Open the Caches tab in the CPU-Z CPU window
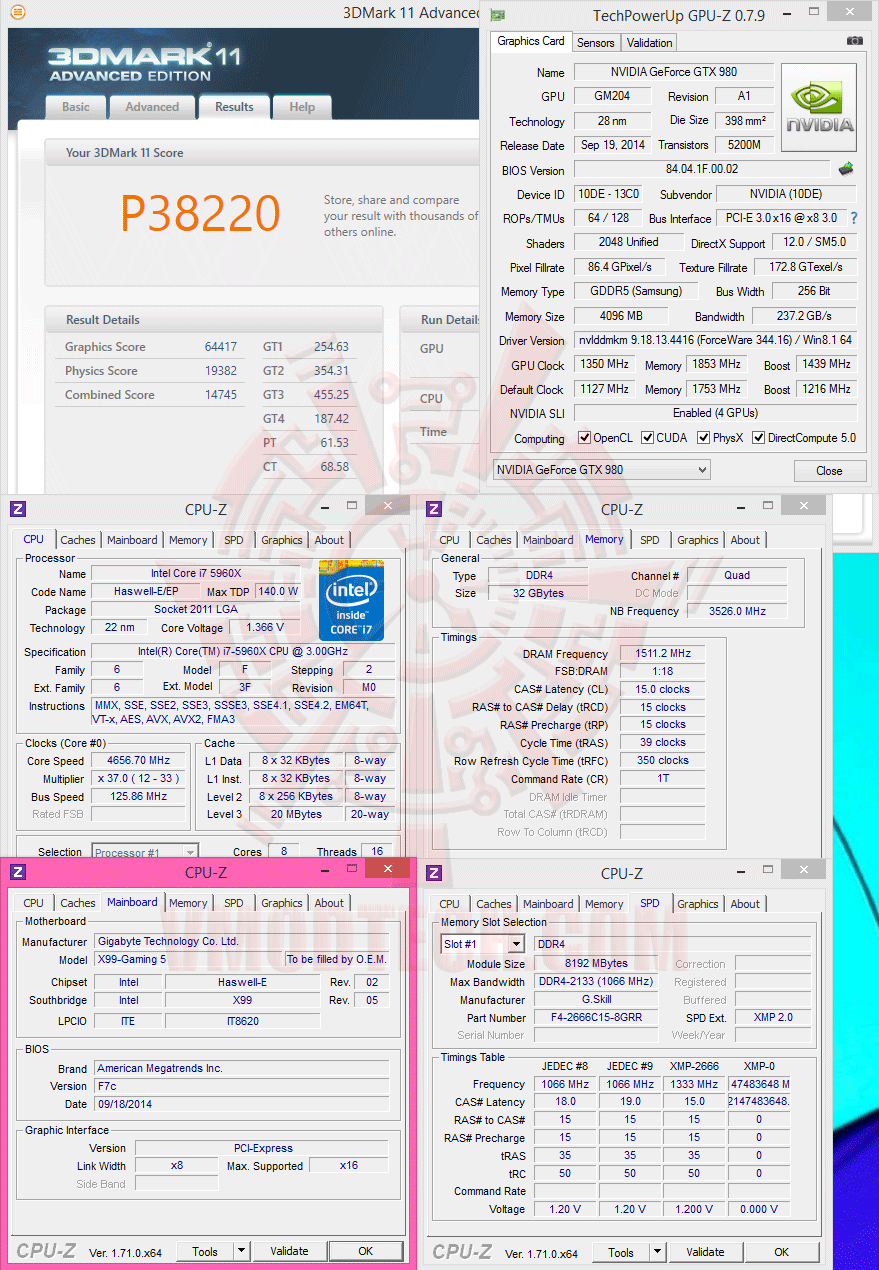879x1270 pixels. click(x=78, y=540)
